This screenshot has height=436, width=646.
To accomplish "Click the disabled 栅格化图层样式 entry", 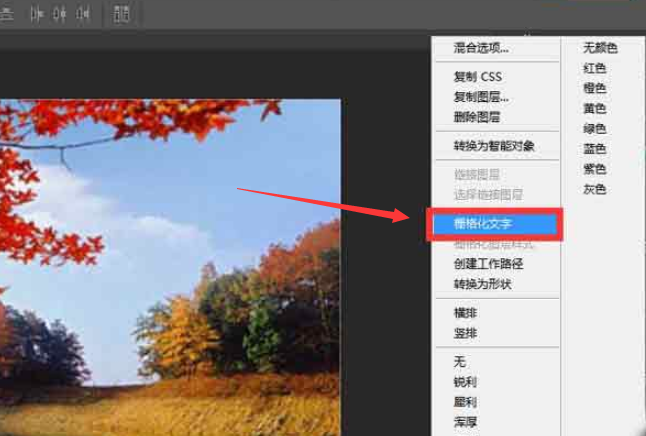I will [x=494, y=244].
